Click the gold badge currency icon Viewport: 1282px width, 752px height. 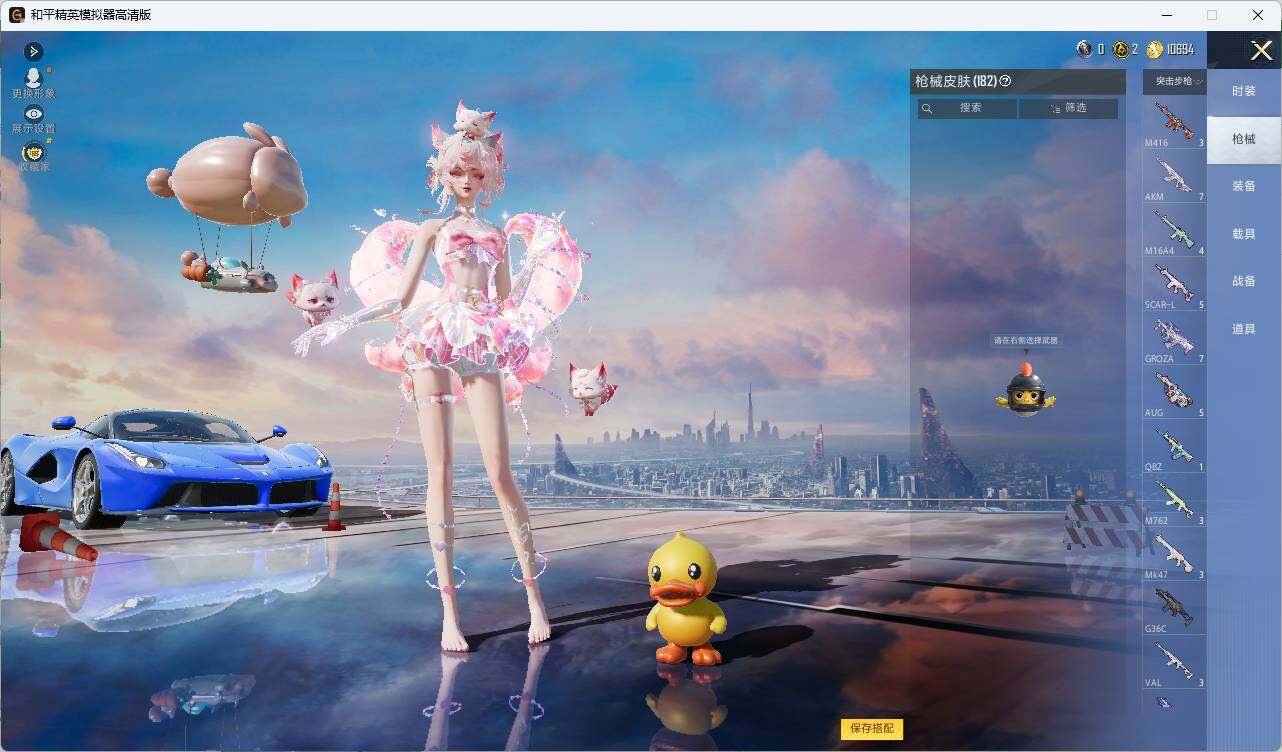[1121, 49]
